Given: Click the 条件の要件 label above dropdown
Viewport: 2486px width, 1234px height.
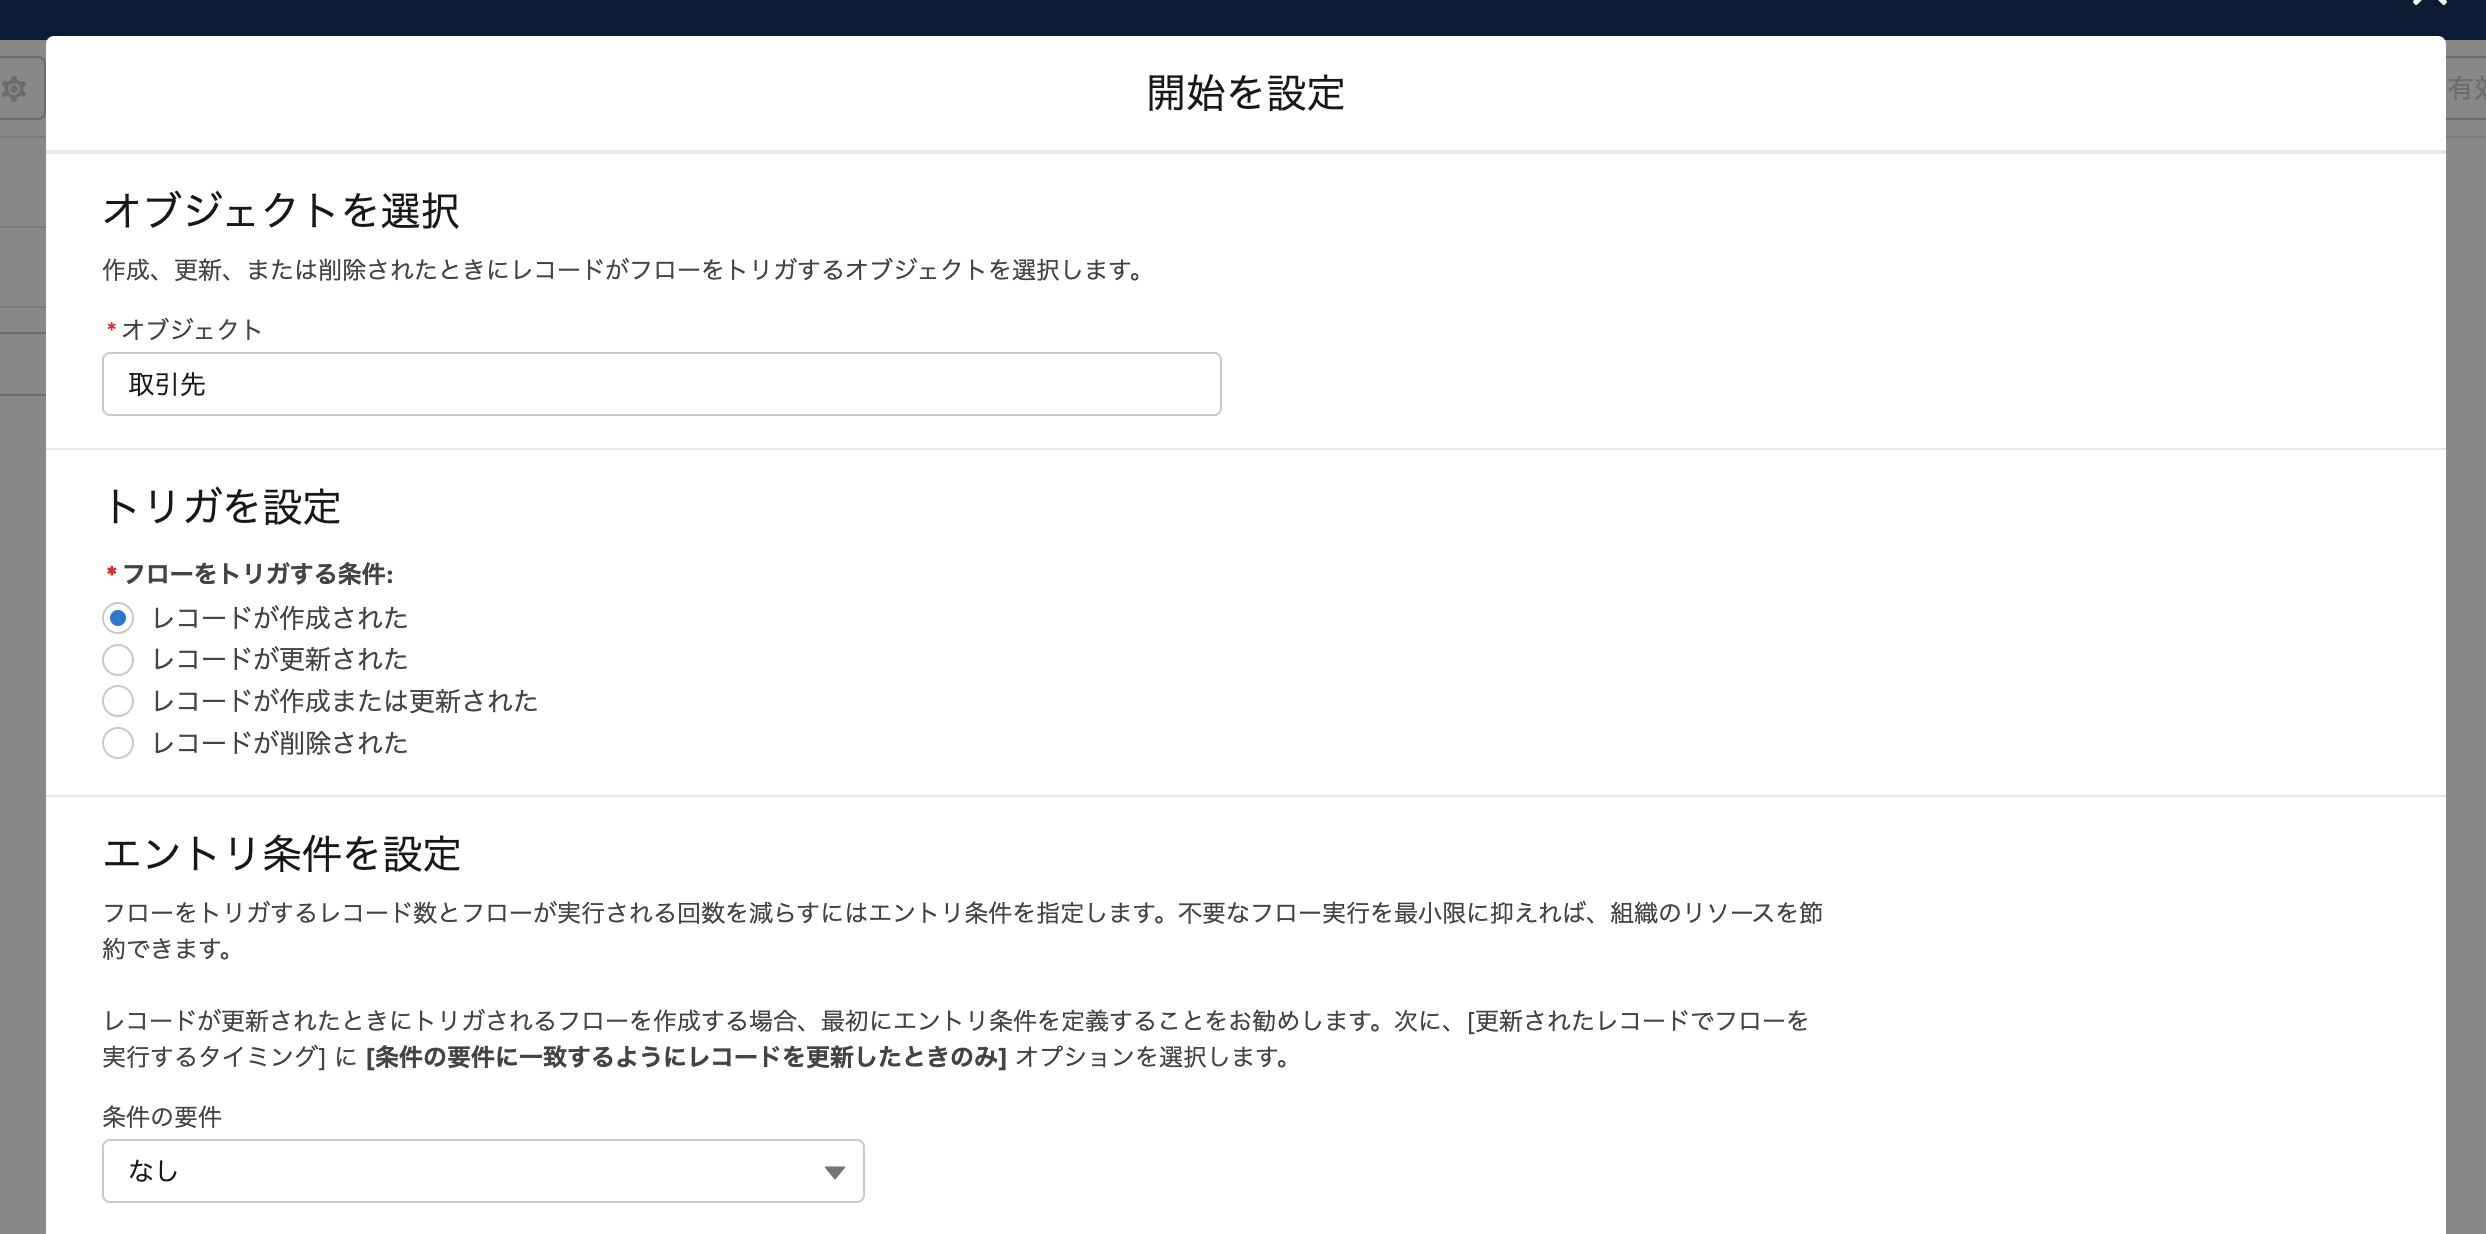Looking at the screenshot, I should point(161,1117).
